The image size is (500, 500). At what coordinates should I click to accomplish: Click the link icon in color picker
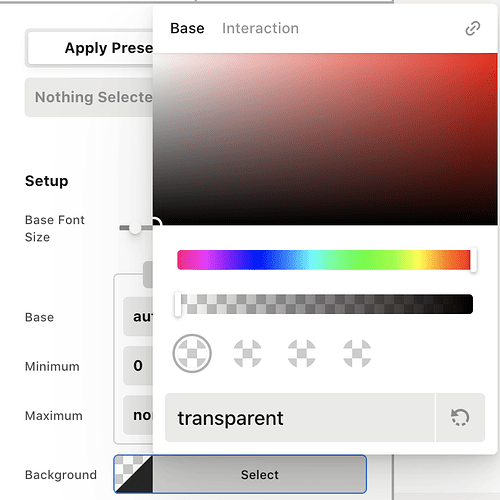point(472,28)
